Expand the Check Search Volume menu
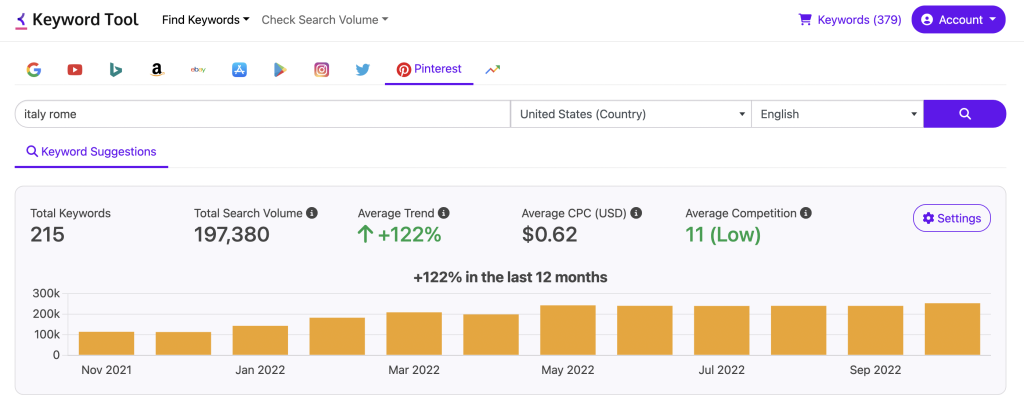 [x=325, y=20]
